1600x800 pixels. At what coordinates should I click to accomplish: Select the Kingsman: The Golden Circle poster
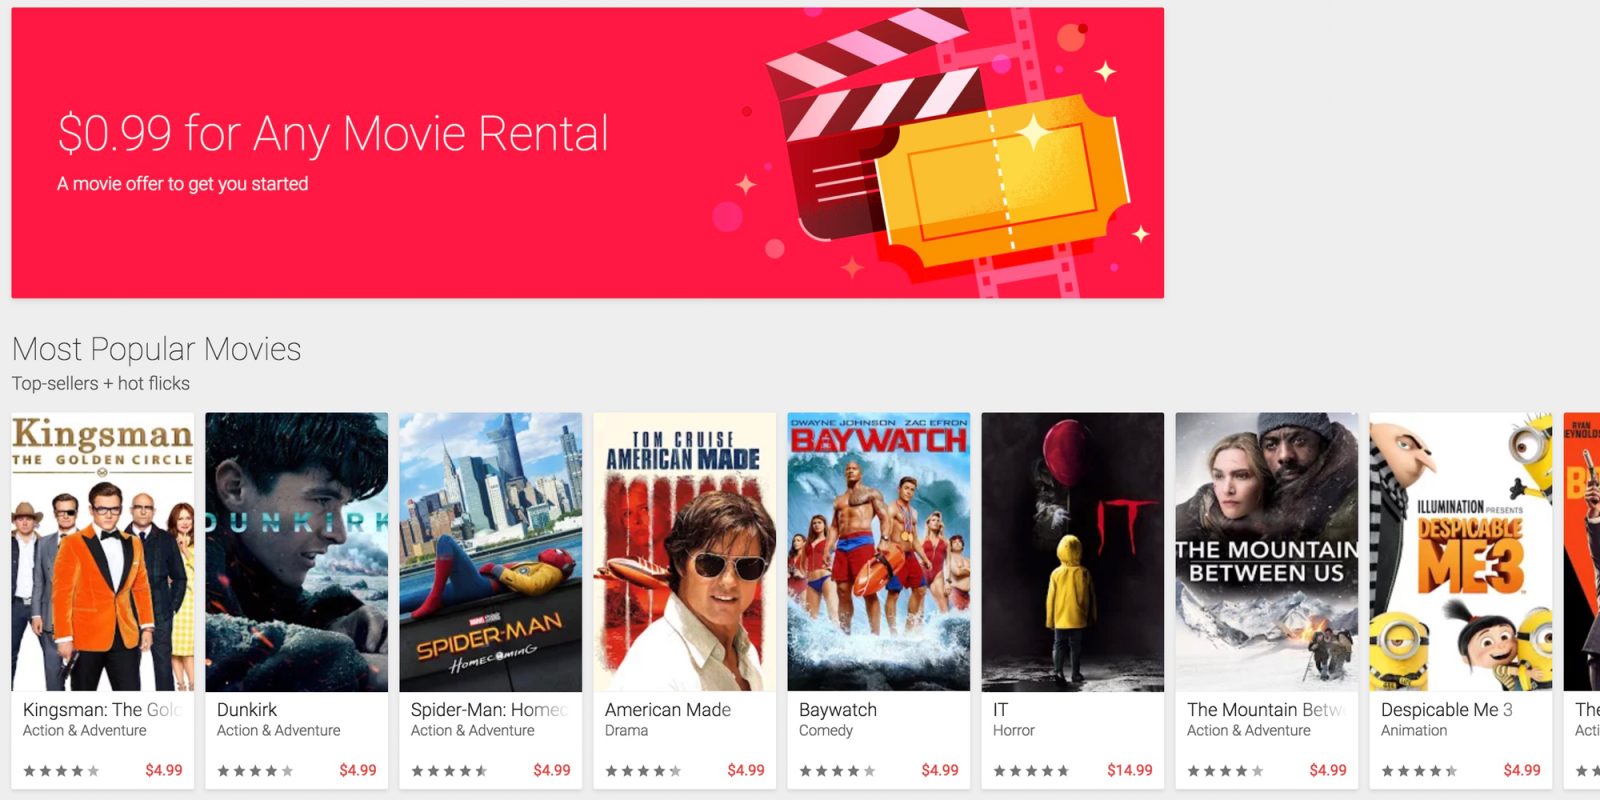103,552
